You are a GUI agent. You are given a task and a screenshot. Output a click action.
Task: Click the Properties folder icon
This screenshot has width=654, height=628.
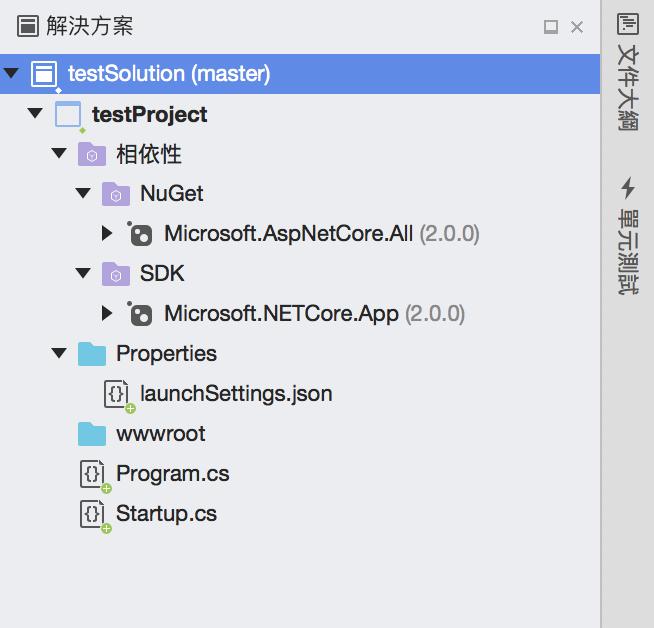[x=92, y=354]
